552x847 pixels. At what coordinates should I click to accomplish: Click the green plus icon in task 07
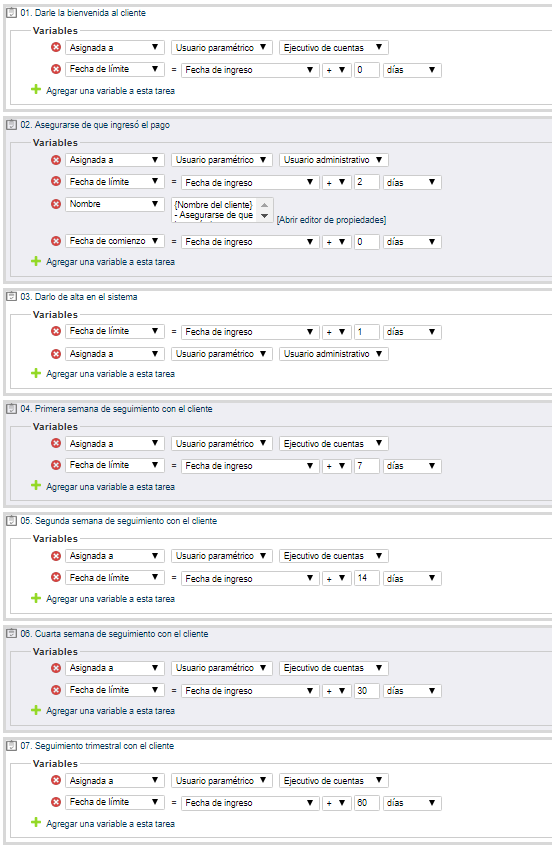pos(36,823)
